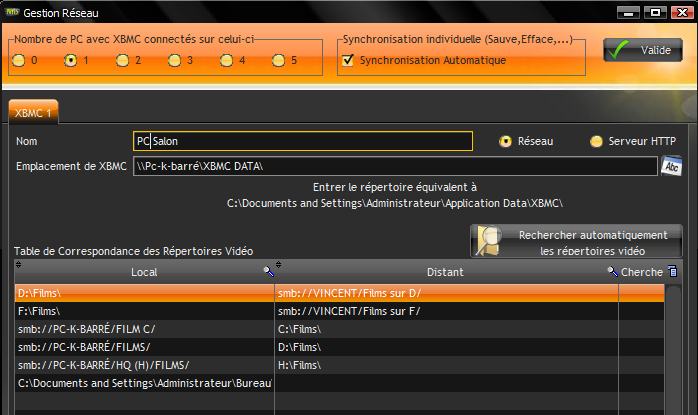Image resolution: width=698 pixels, height=415 pixels.
Task: Click the Abc icon beside XBMC path
Action: pyautogui.click(x=672, y=166)
